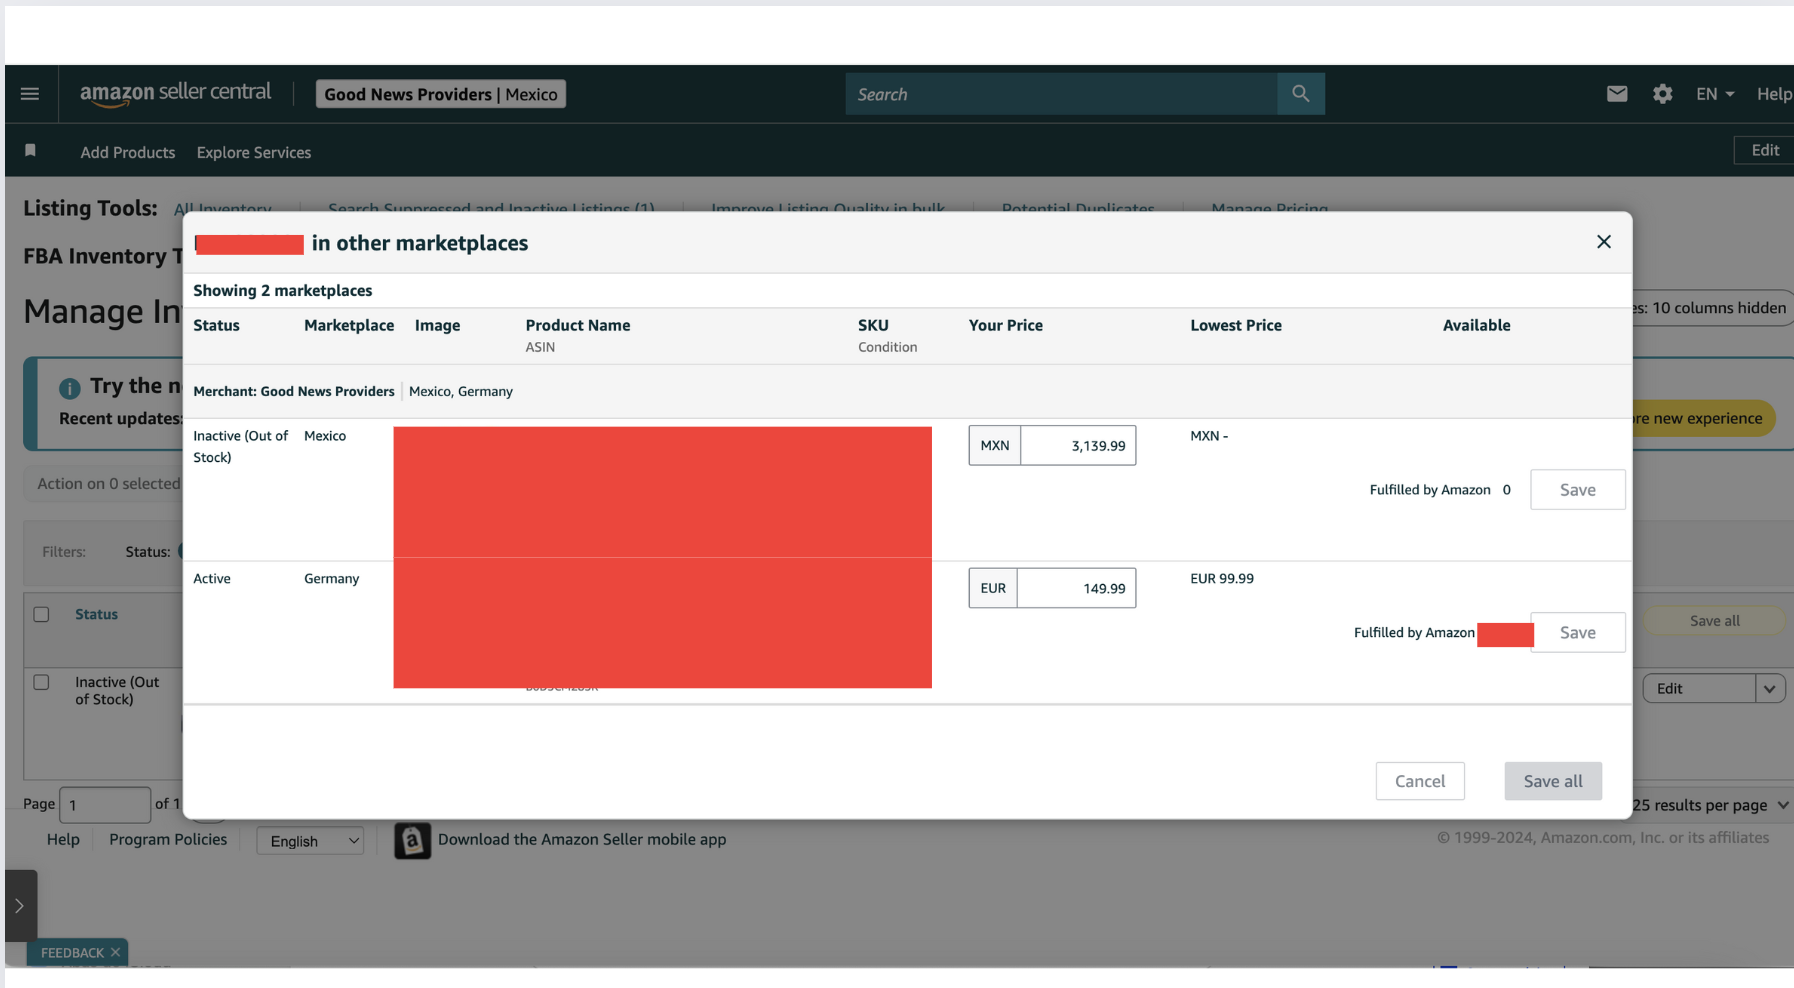This screenshot has width=1794, height=988.
Task: Click the Germany marketplace cell
Action: tap(331, 579)
